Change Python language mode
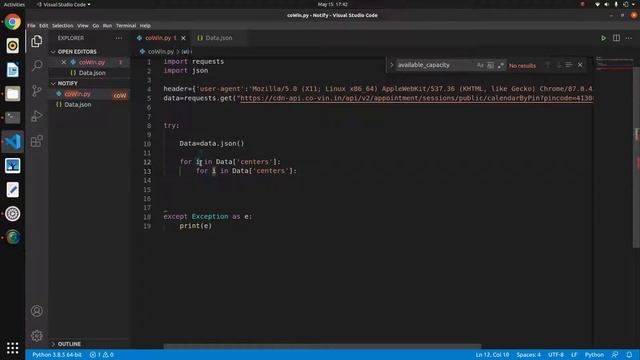 (594, 355)
